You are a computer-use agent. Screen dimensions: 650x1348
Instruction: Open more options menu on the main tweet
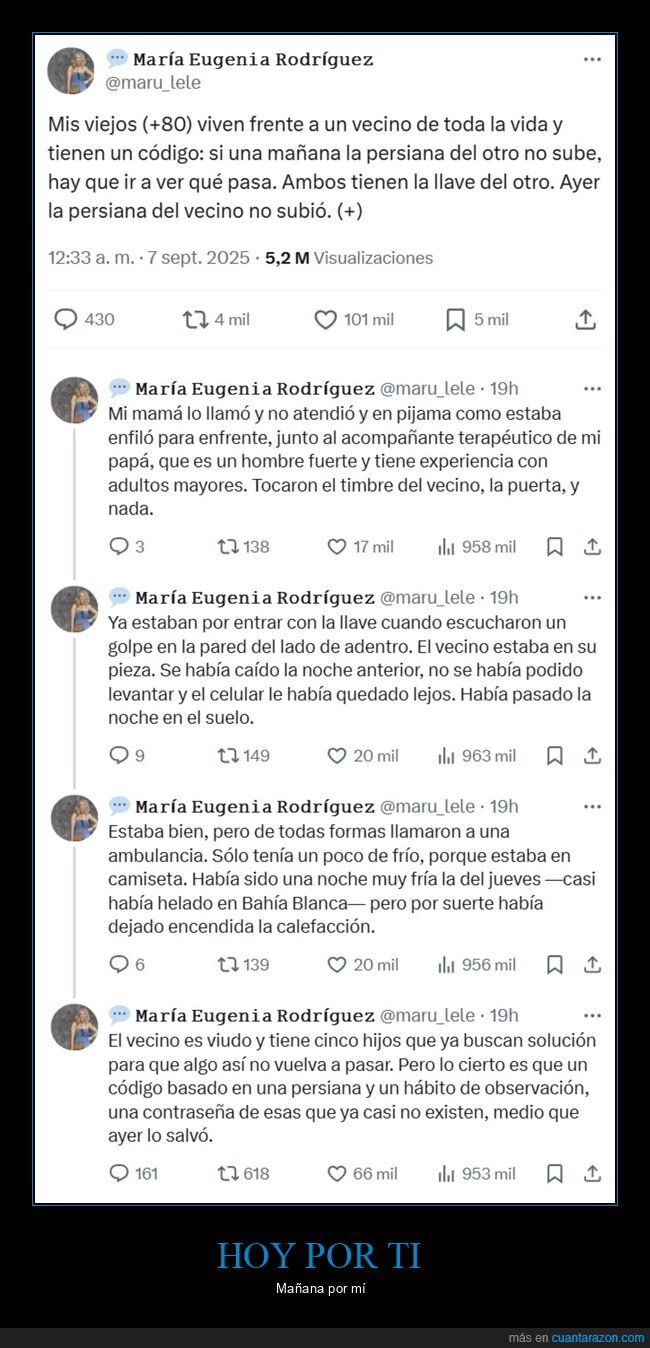[x=593, y=59]
